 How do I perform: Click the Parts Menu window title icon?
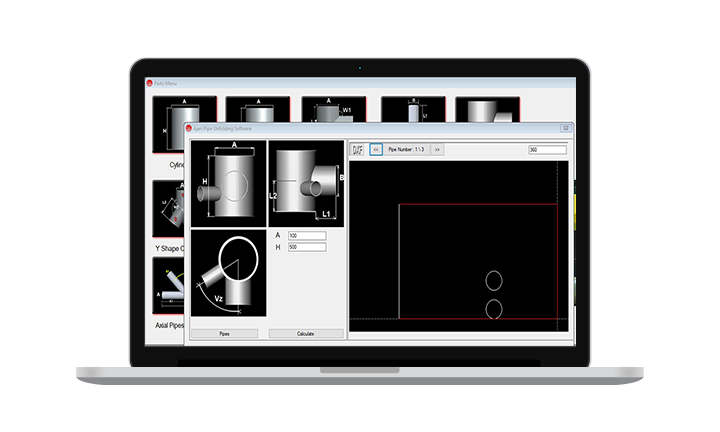149,83
